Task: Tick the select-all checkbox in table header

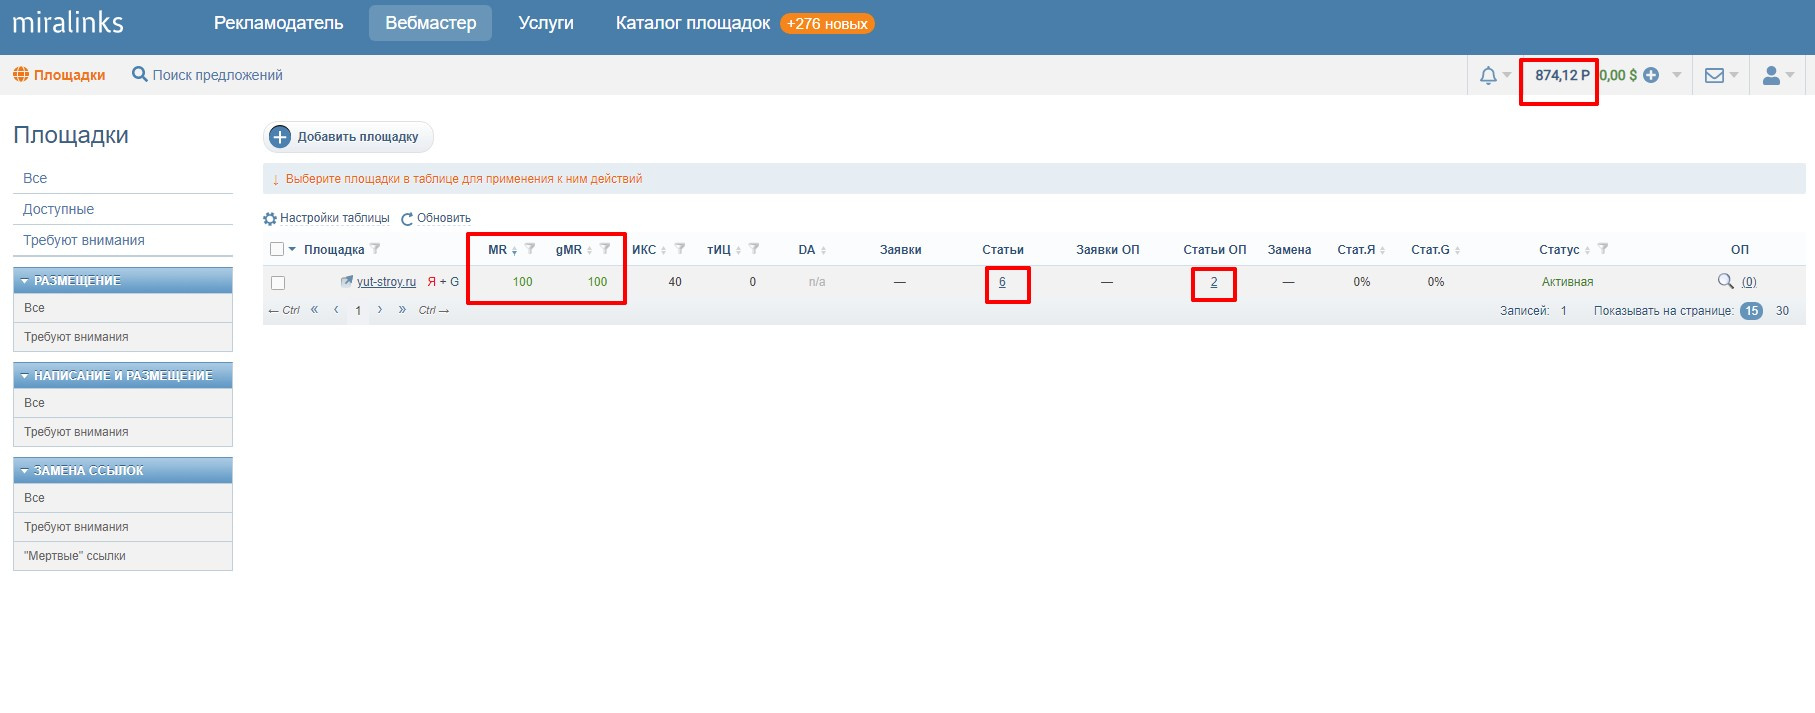Action: (x=277, y=249)
